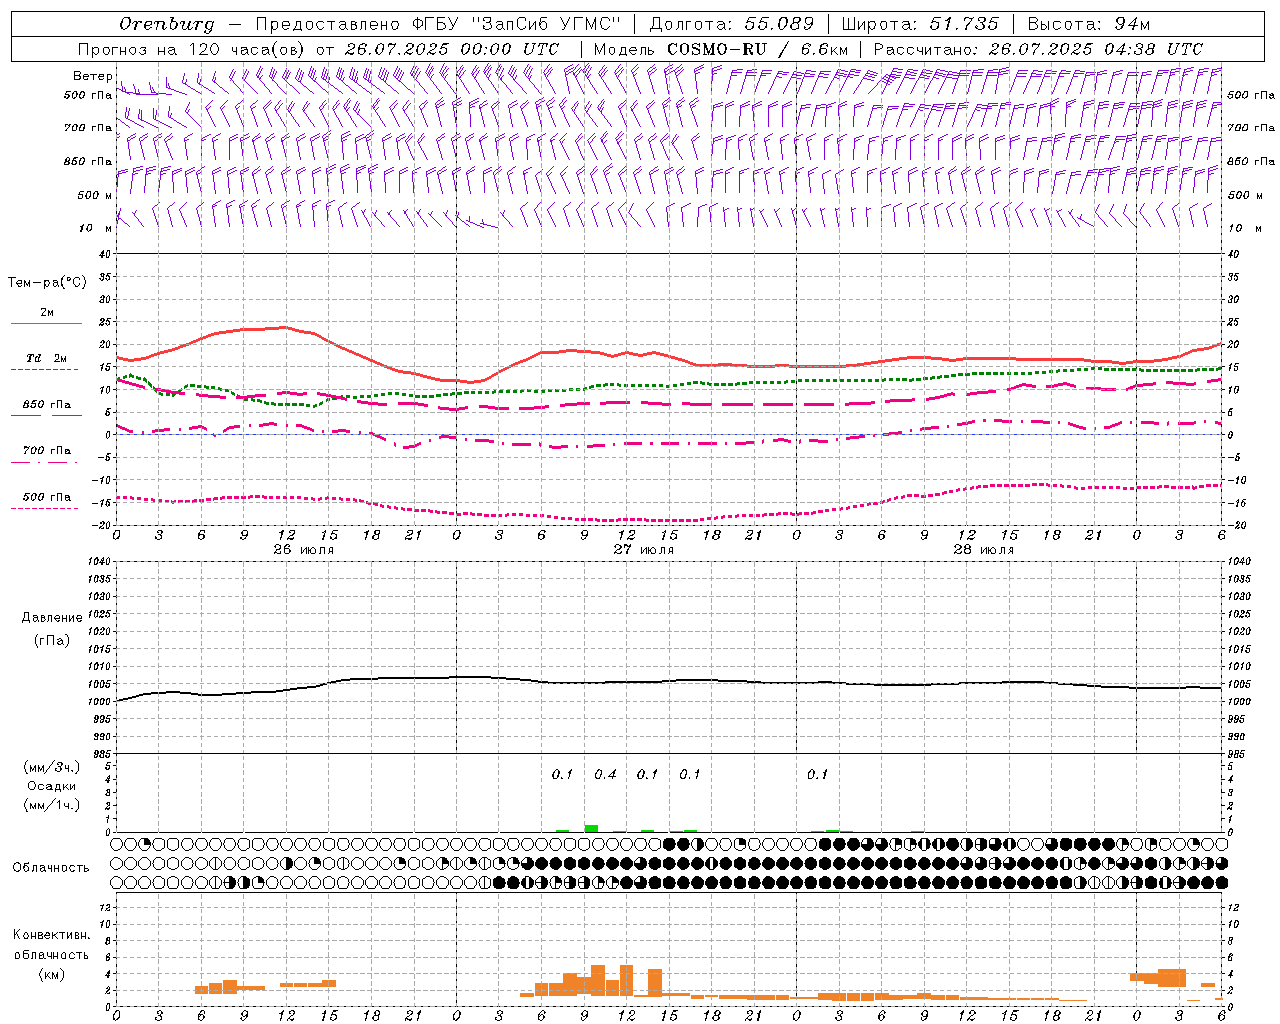Click the (мм/3ч.) precipitation unit label

pyautogui.click(x=51, y=767)
